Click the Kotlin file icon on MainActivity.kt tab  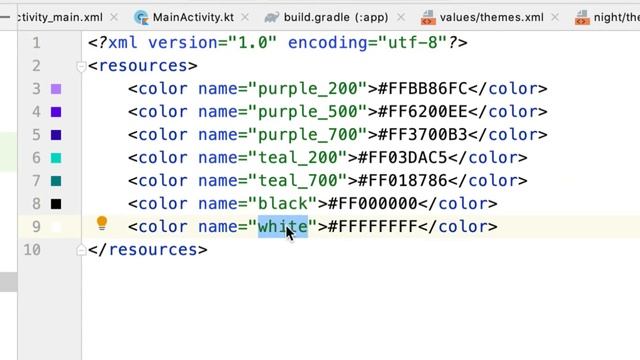141,18
